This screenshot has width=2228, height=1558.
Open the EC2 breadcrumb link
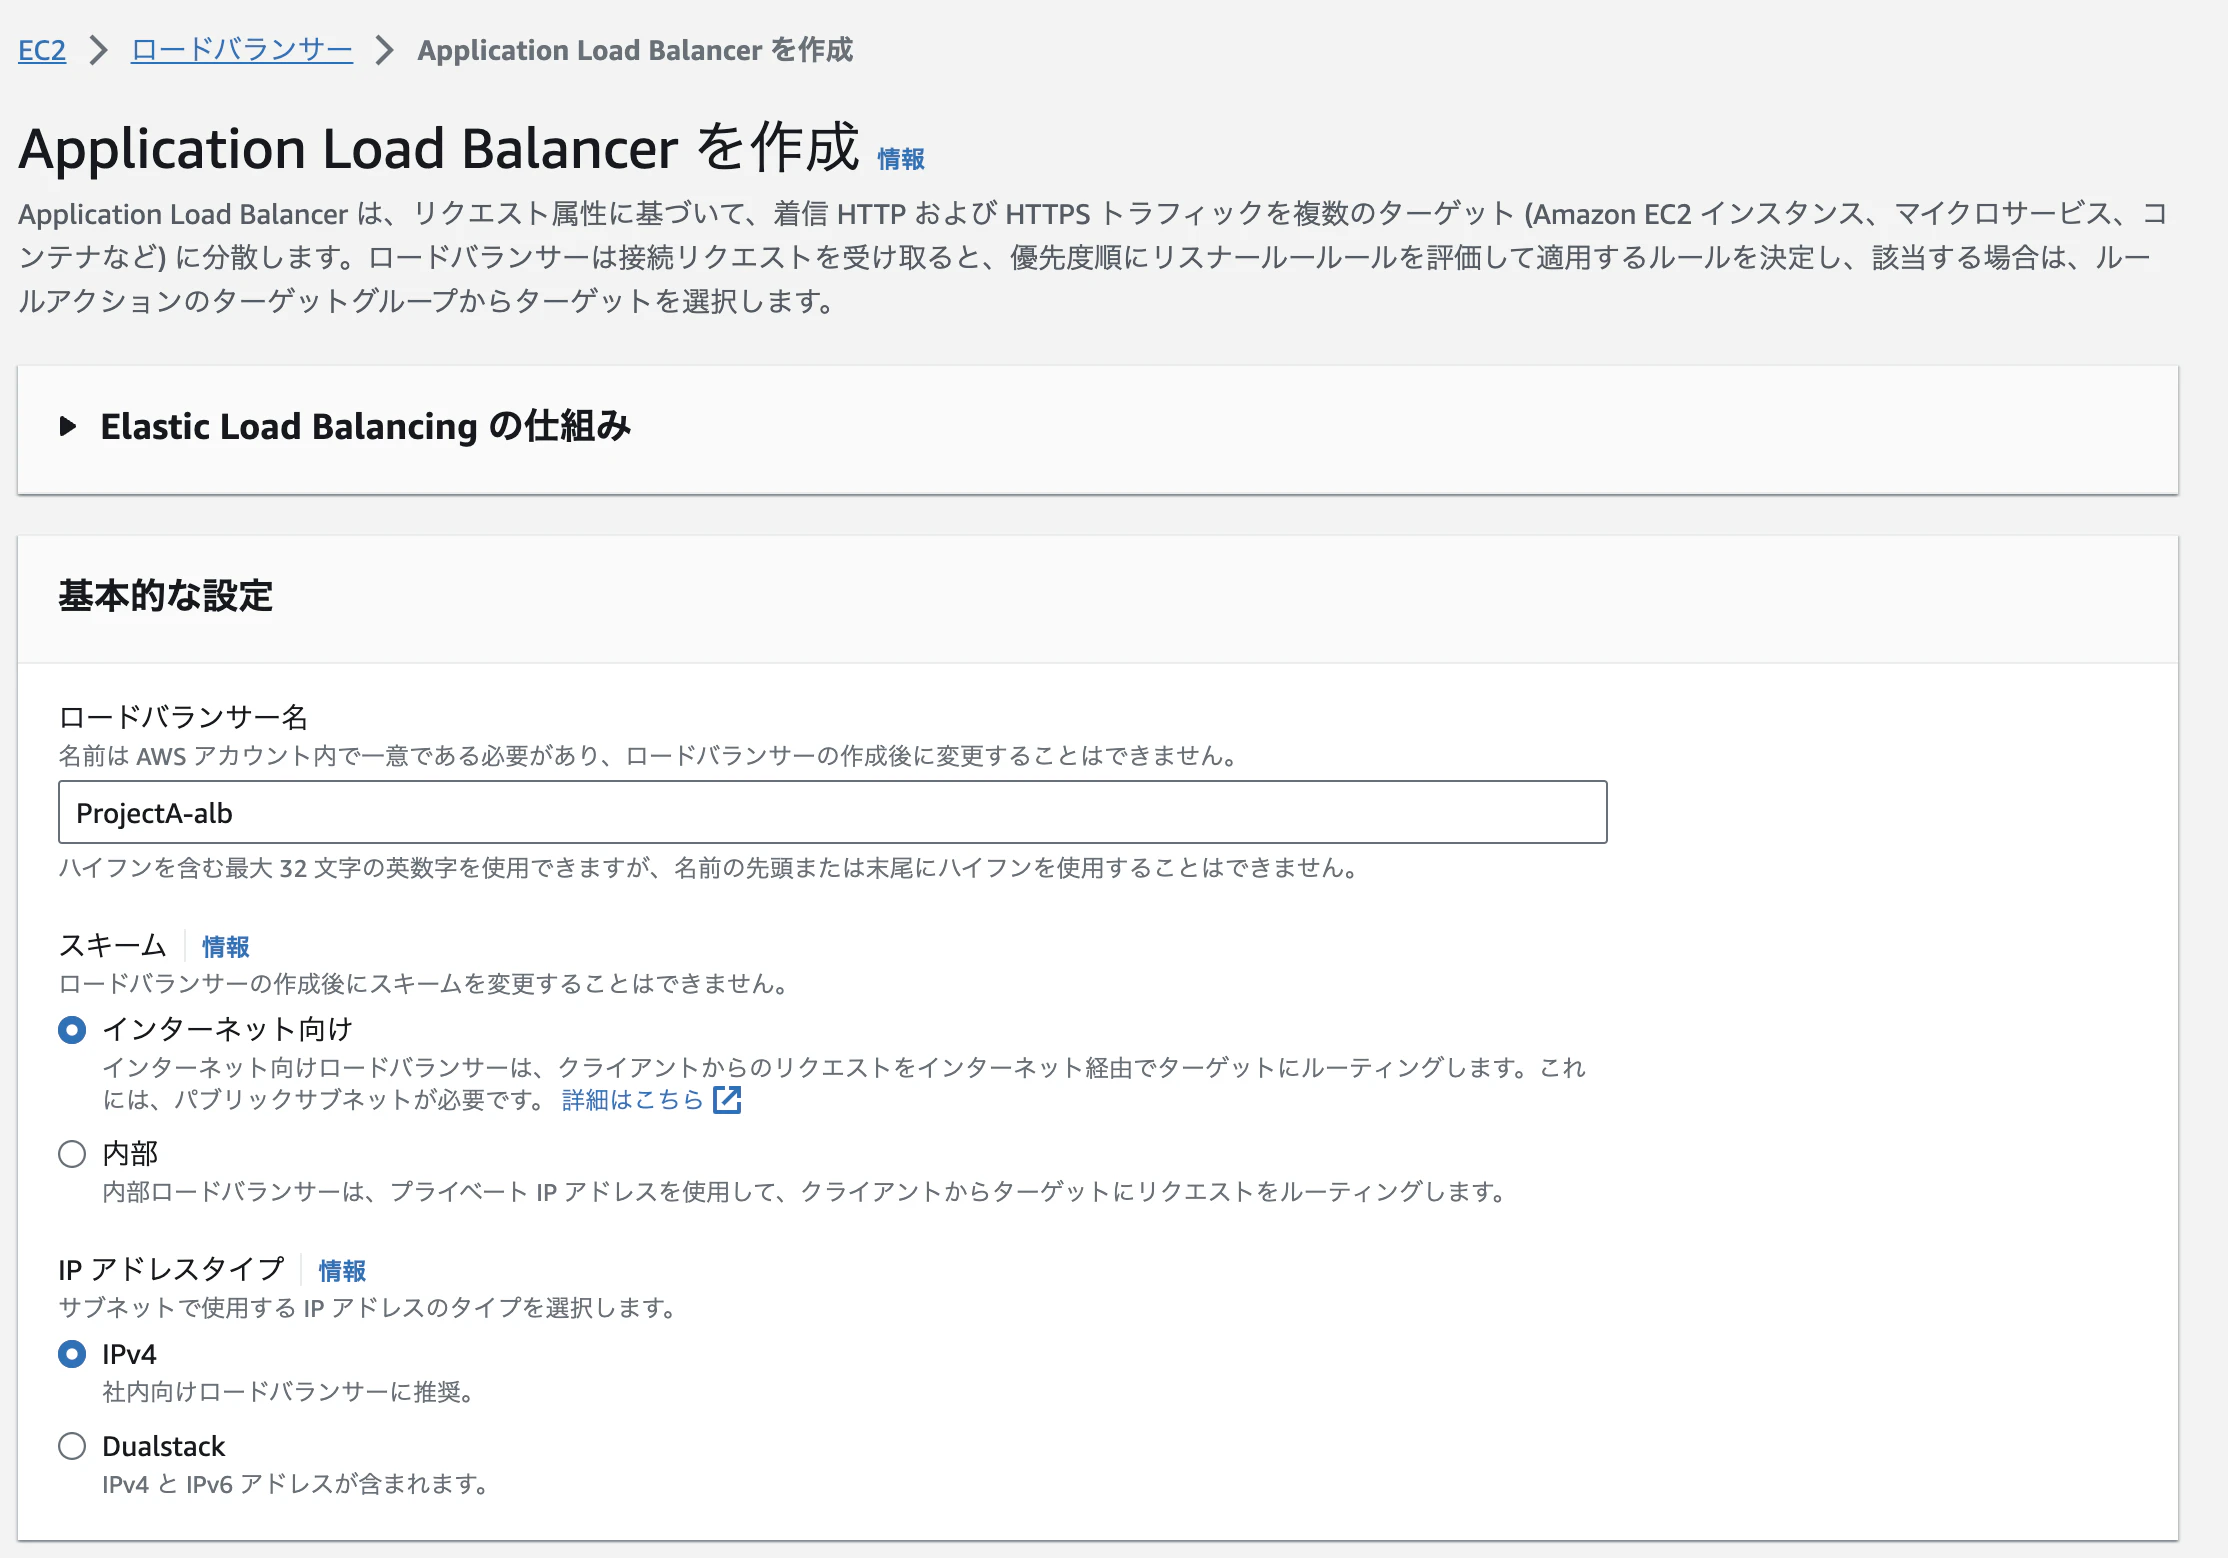42,50
